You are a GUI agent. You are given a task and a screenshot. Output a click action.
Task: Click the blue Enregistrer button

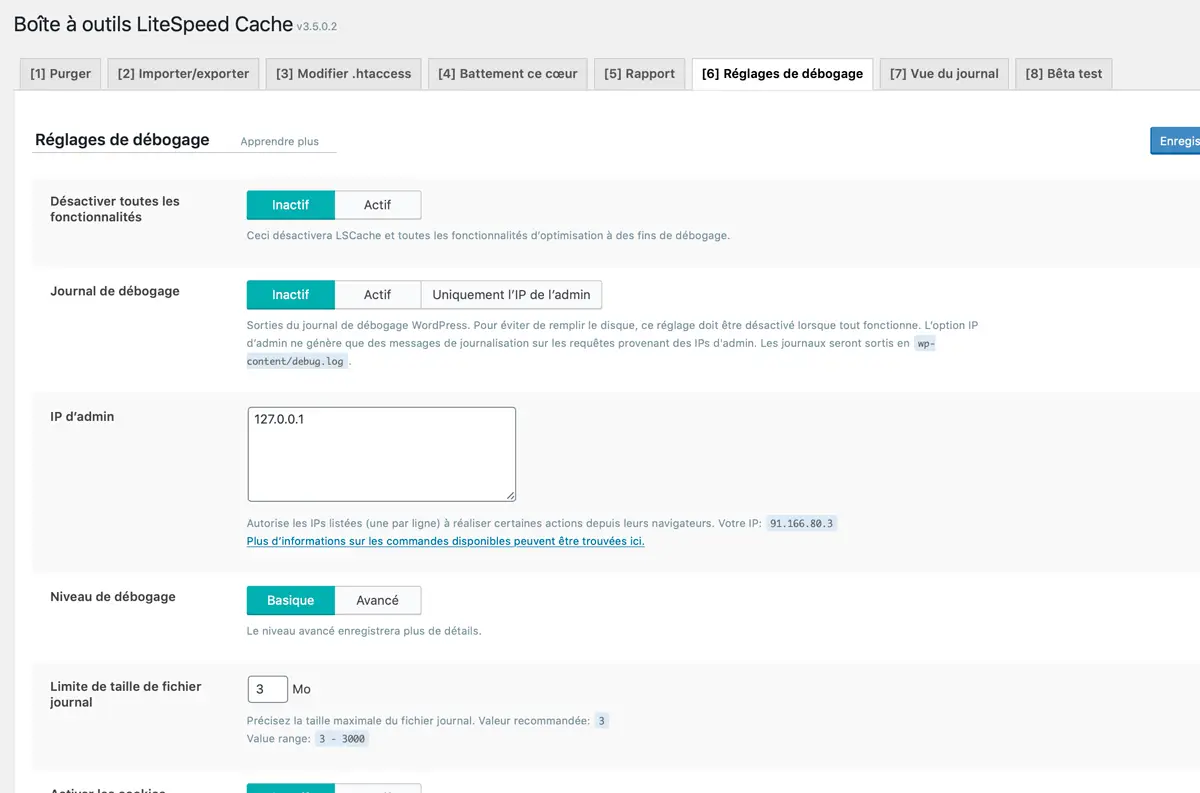click(x=1176, y=141)
